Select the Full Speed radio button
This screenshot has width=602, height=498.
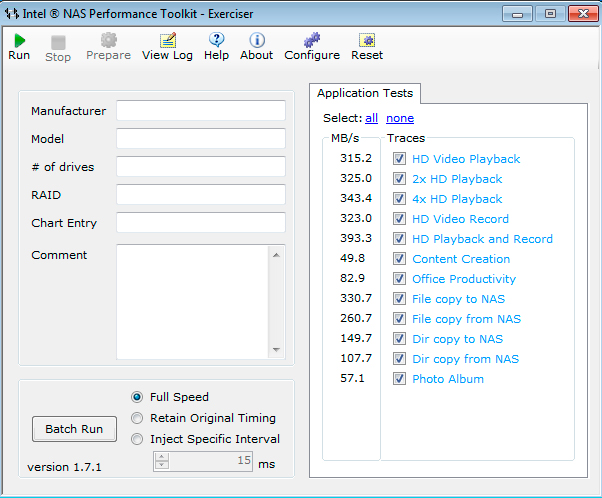138,397
